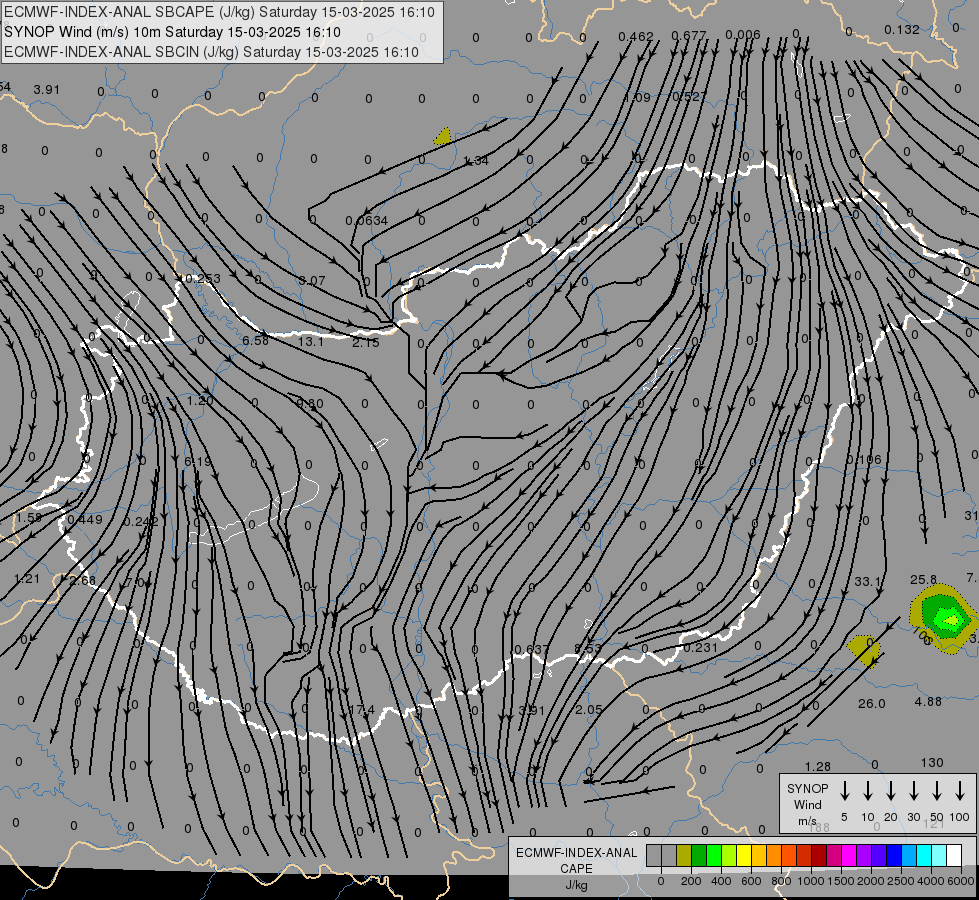
Task: Pick the first gray CAPE legend swatch
Action: (654, 856)
